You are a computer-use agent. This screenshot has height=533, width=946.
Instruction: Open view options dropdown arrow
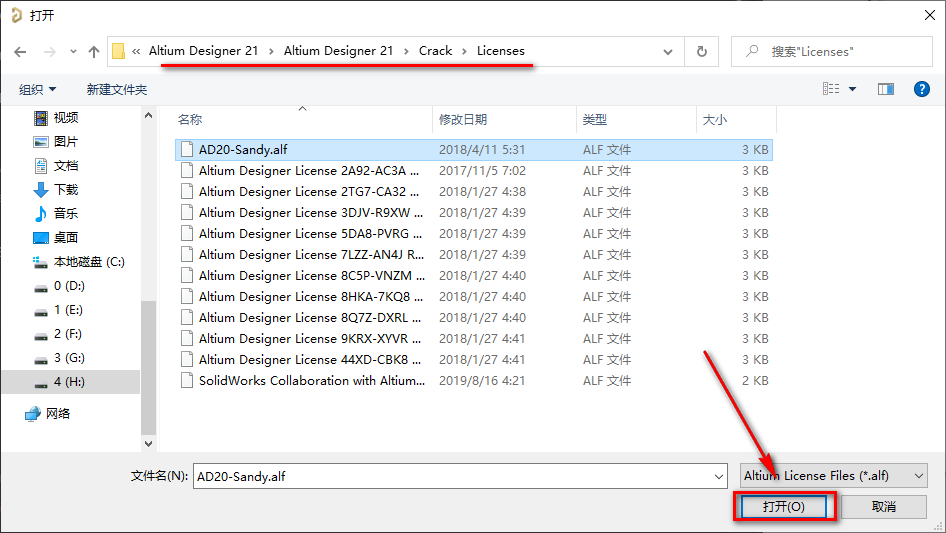(x=852, y=89)
